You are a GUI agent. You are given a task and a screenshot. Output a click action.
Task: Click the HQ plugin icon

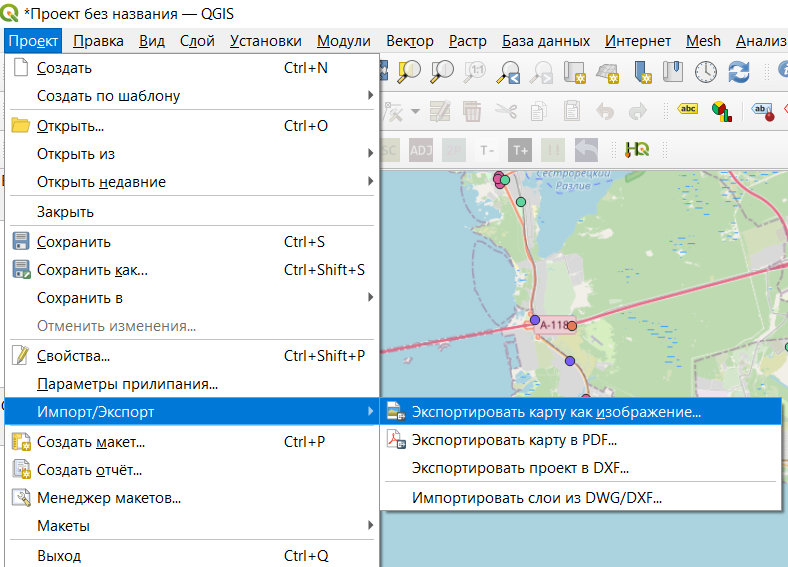pyautogui.click(x=637, y=150)
